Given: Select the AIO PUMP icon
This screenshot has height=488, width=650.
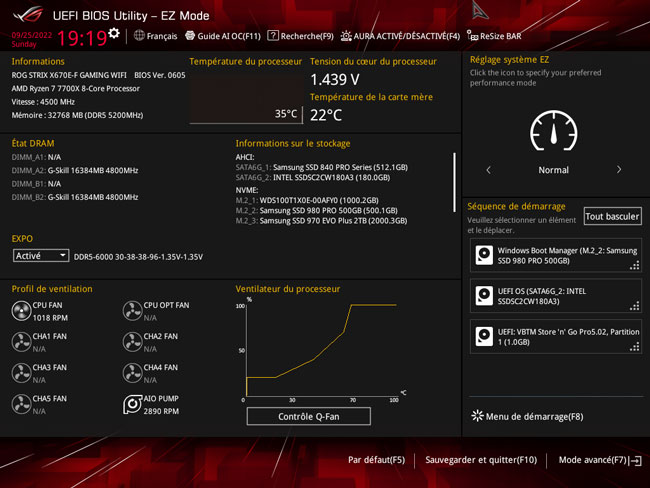Looking at the screenshot, I should [132, 404].
